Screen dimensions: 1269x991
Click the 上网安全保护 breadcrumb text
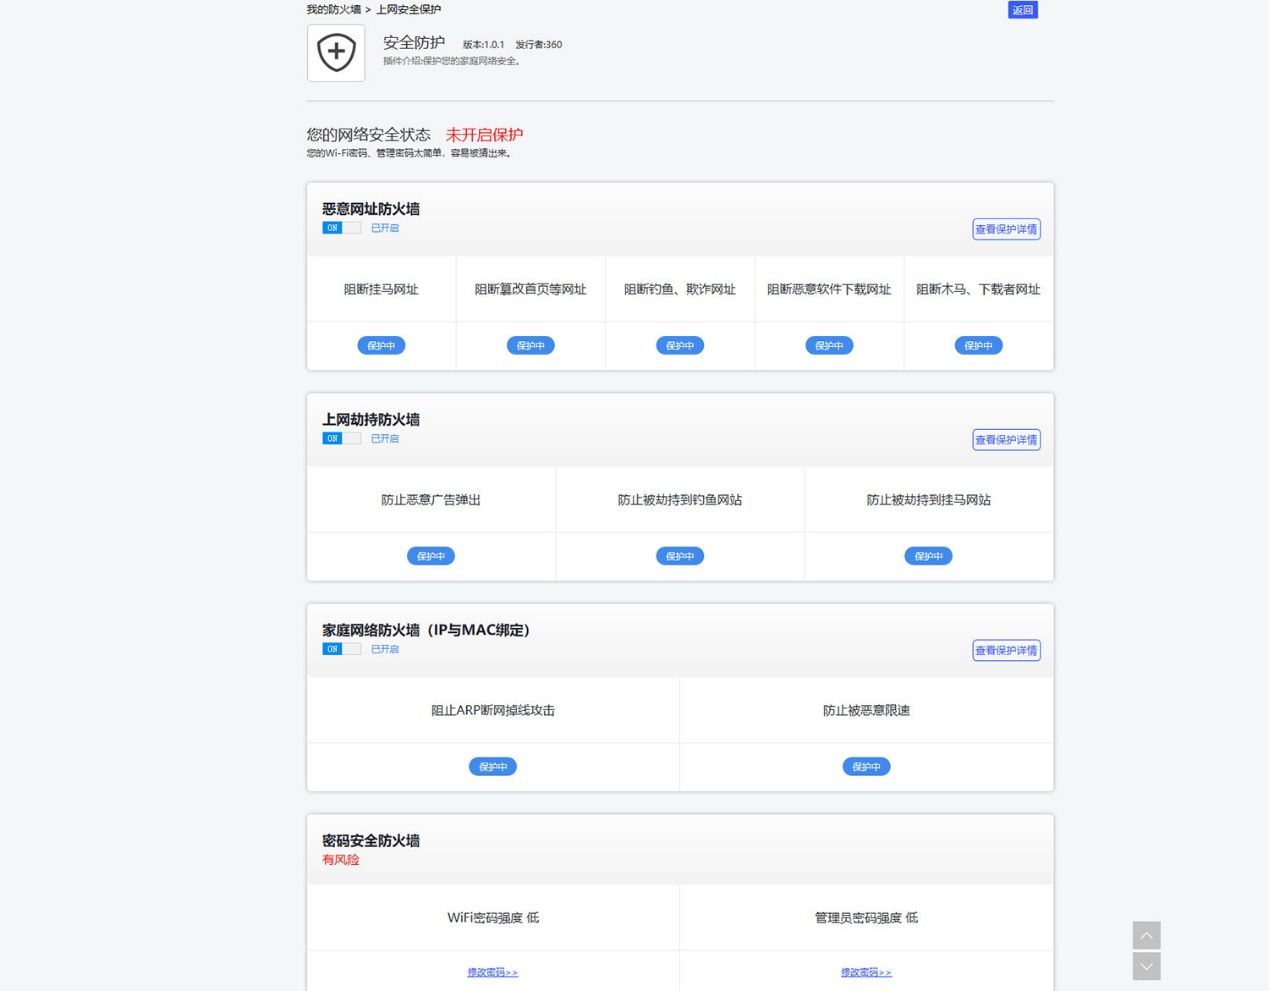pos(408,9)
